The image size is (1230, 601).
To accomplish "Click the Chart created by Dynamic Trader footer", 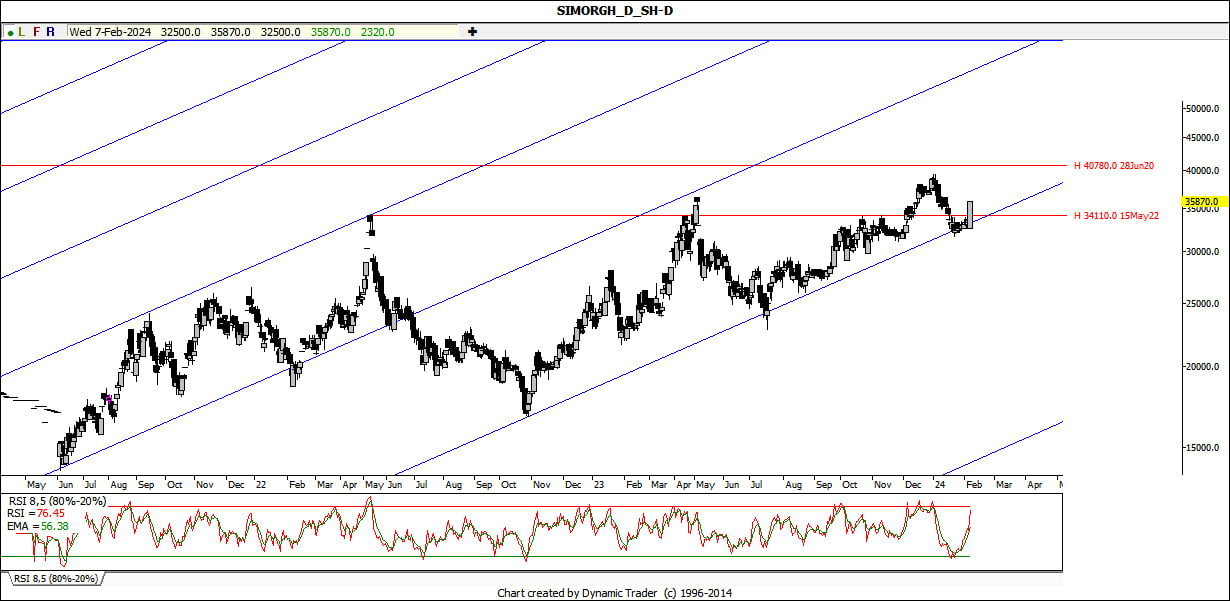I will (615, 593).
